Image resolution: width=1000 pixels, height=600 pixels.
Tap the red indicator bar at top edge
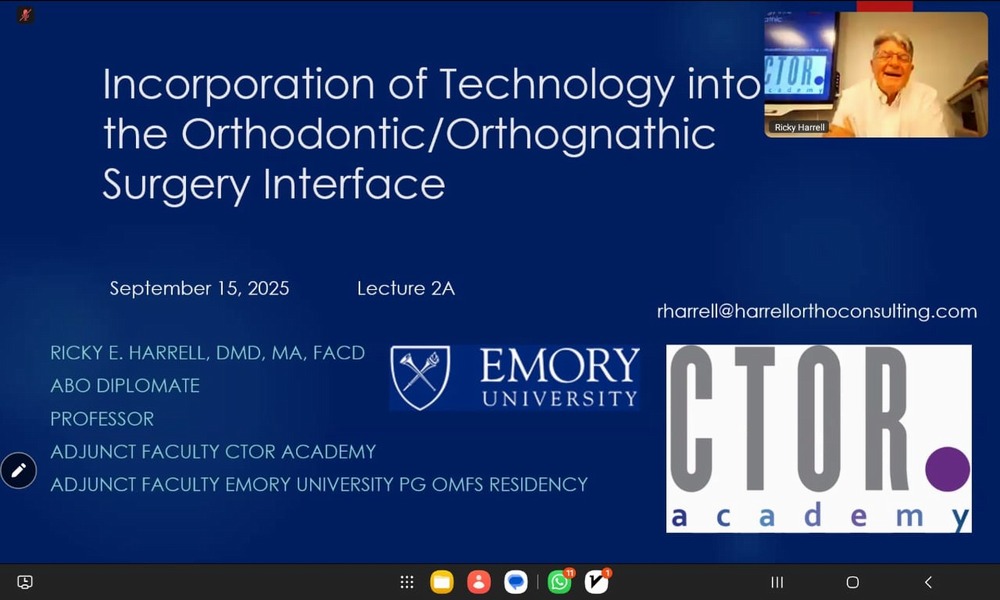(x=884, y=5)
